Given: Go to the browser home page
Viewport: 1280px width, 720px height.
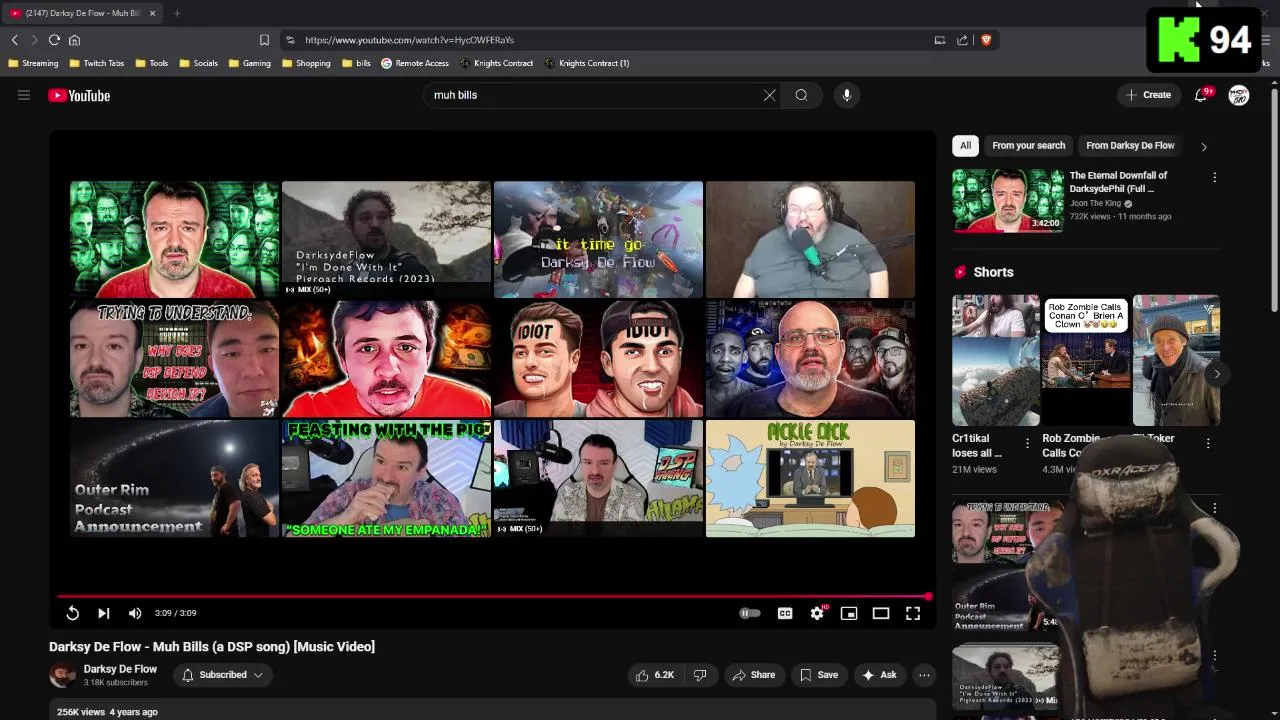Looking at the screenshot, I should [x=74, y=40].
